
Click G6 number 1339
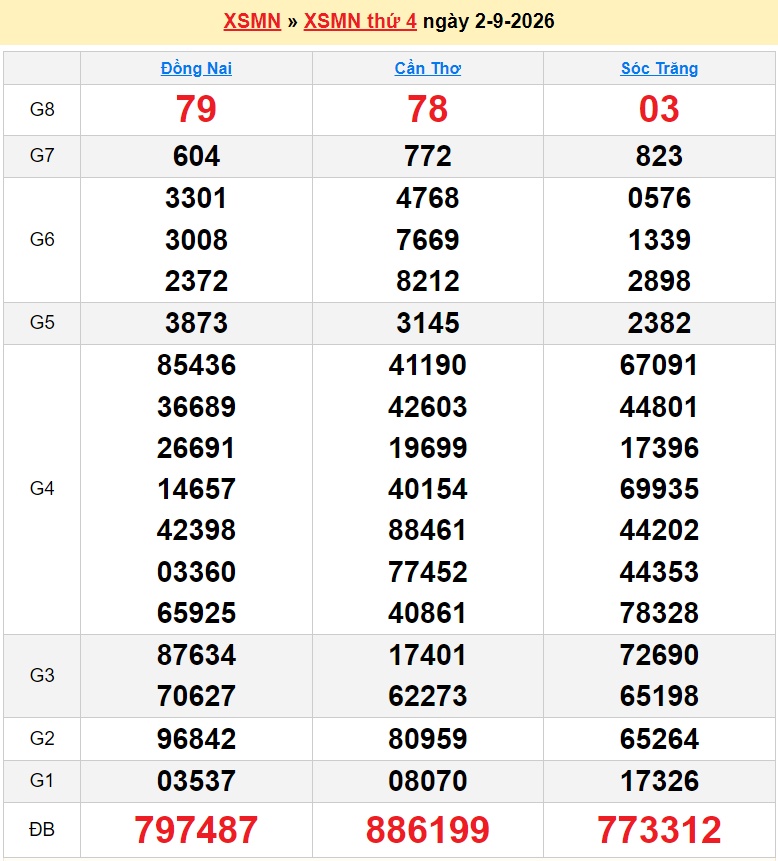(659, 240)
